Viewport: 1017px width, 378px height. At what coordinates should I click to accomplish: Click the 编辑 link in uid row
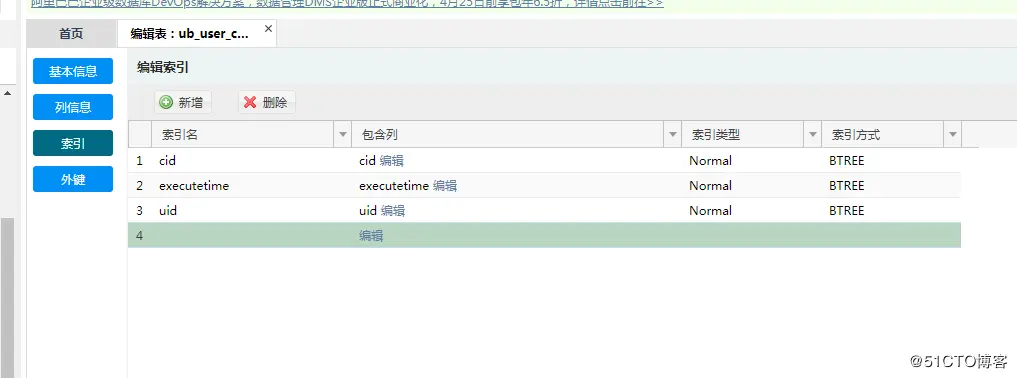(x=392, y=211)
